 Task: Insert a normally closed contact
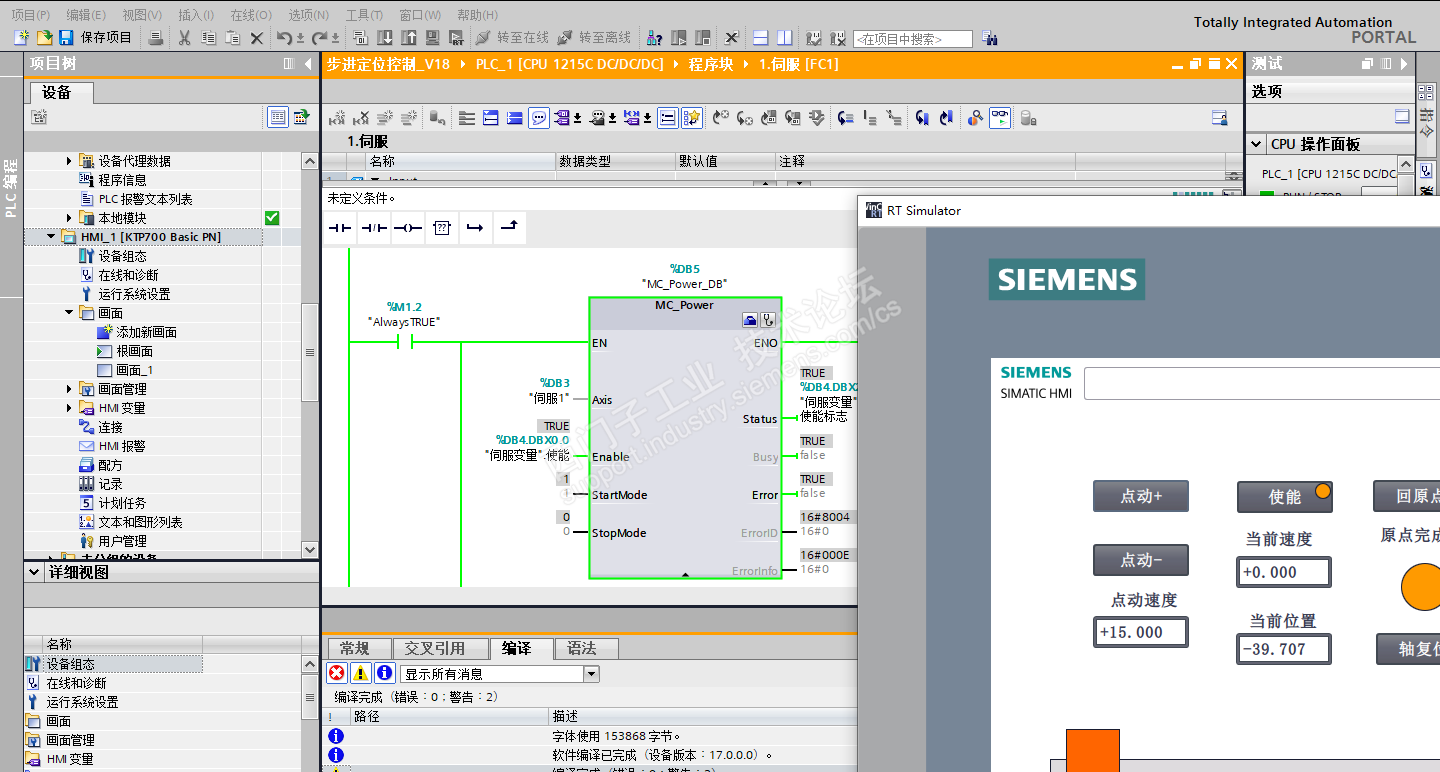click(x=374, y=228)
